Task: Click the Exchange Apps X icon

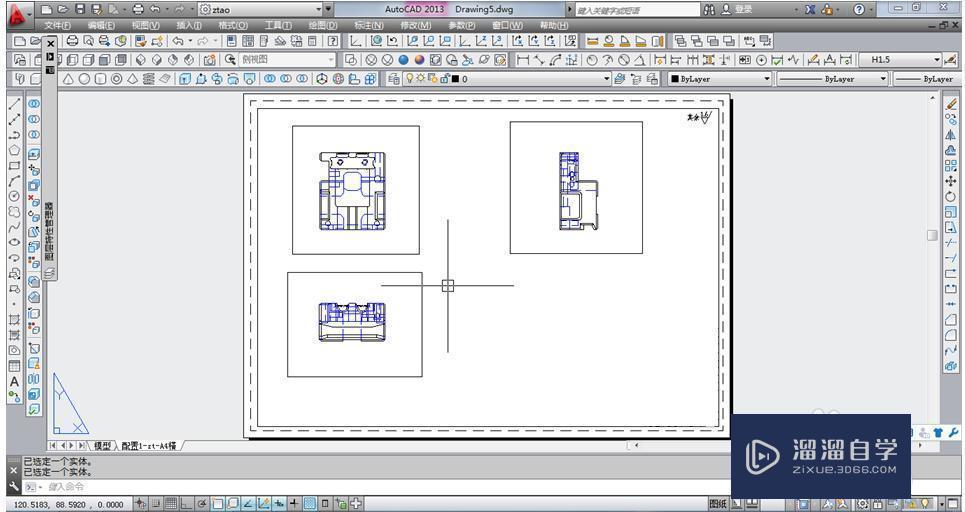Action: 810,9
